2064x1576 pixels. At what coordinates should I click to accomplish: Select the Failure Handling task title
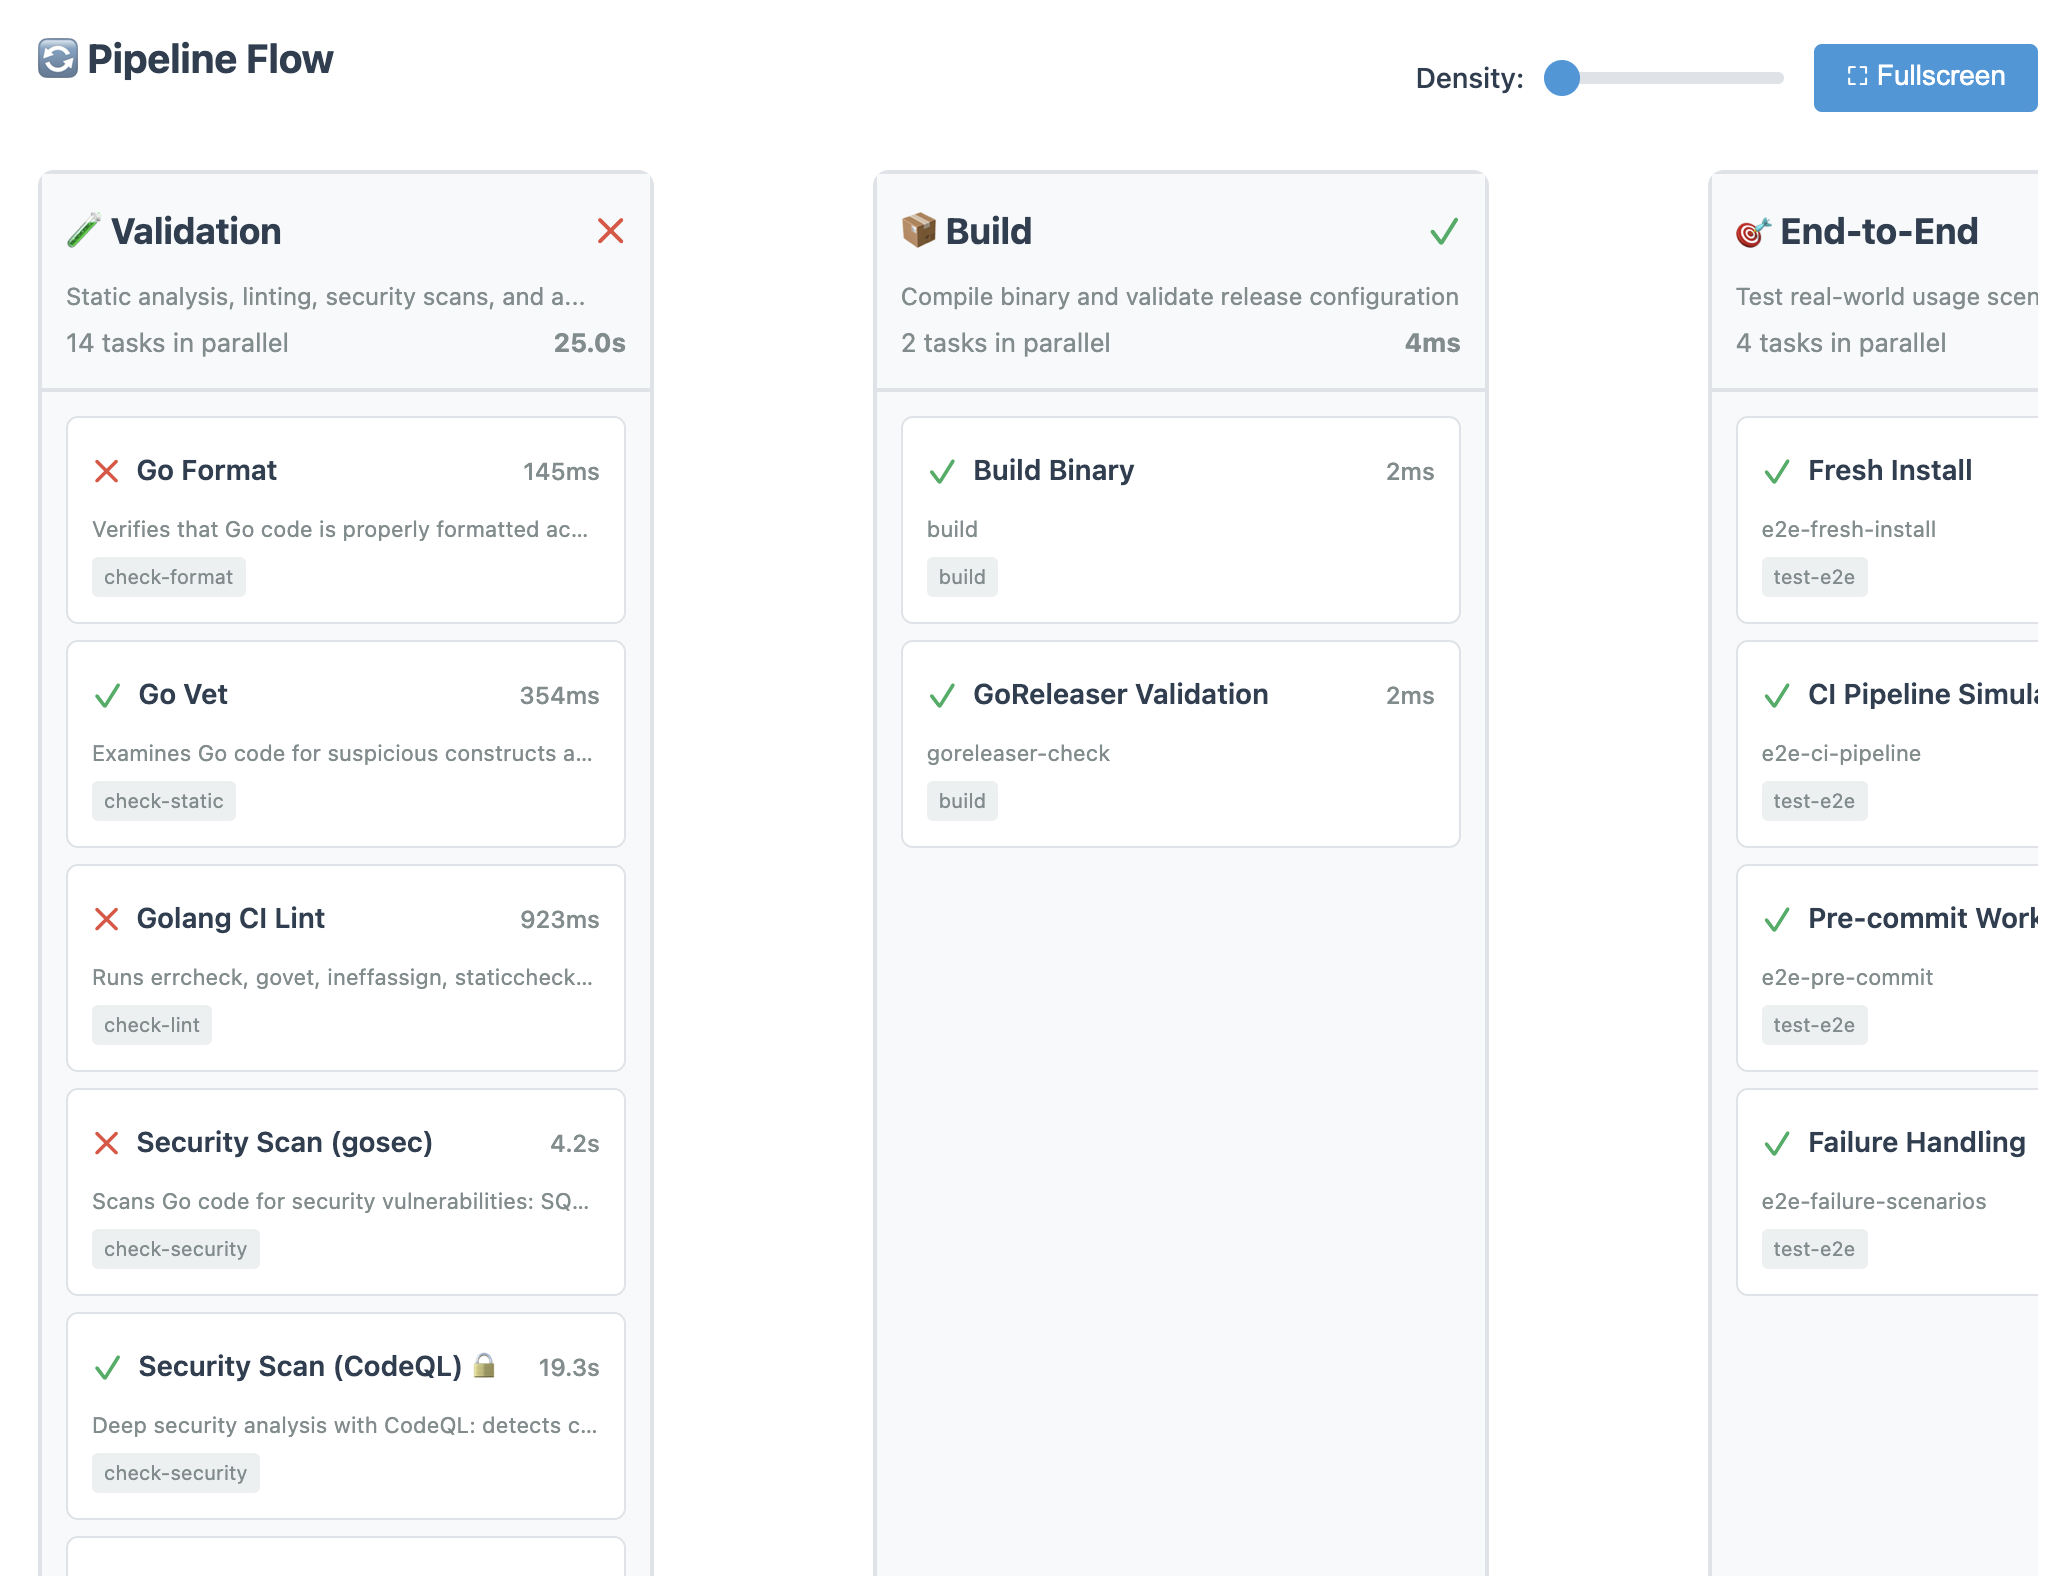(x=1917, y=1143)
